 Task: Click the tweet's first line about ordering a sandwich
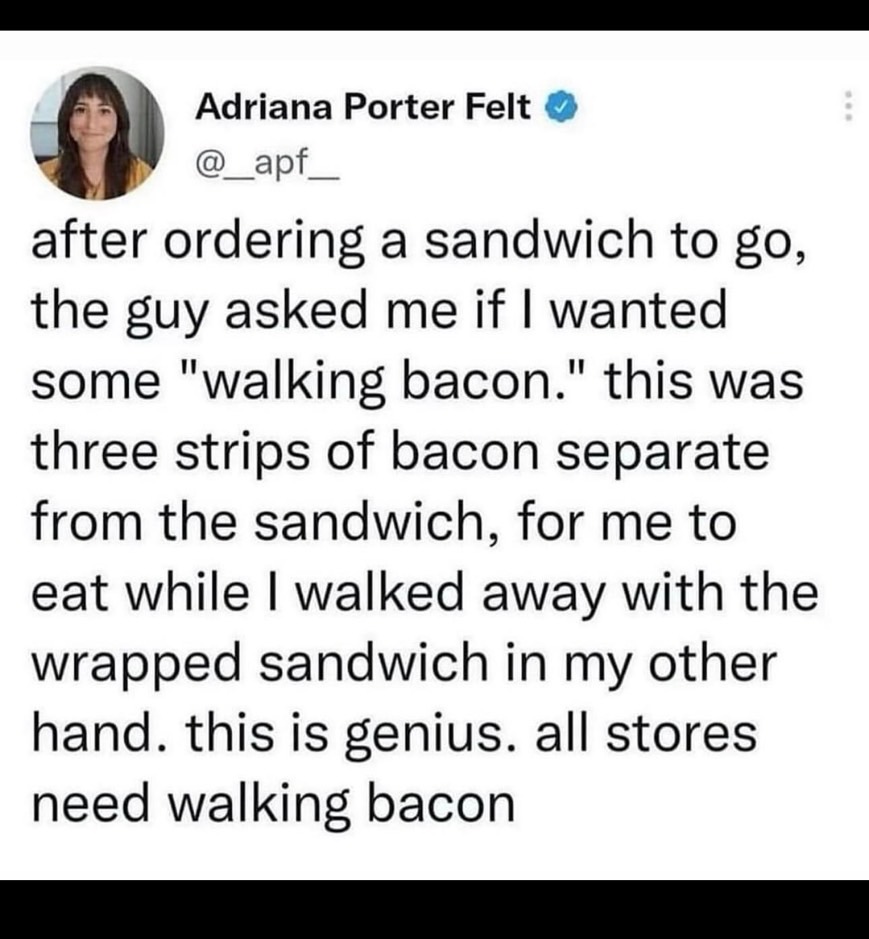[x=420, y=243]
